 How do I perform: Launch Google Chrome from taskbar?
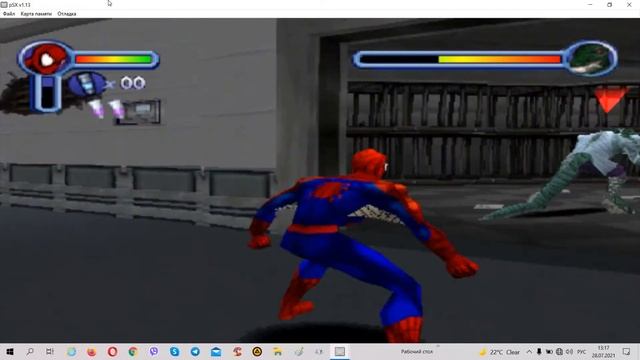(133, 351)
